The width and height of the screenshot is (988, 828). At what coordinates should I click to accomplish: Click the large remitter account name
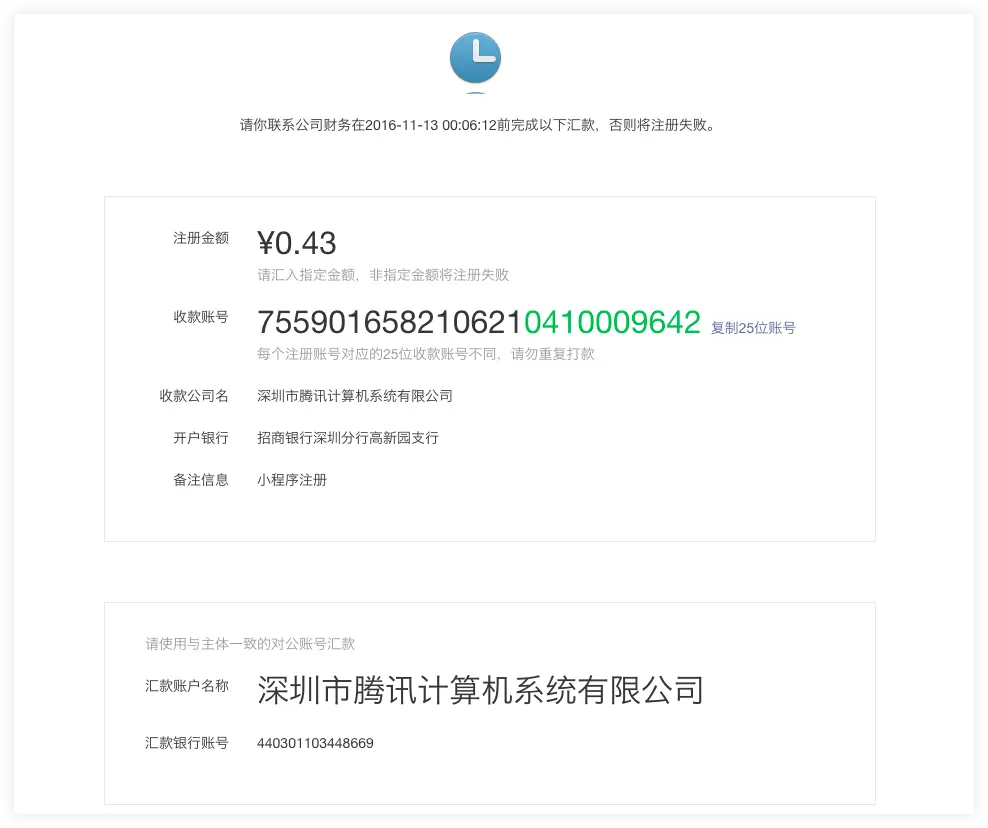[x=480, y=689]
